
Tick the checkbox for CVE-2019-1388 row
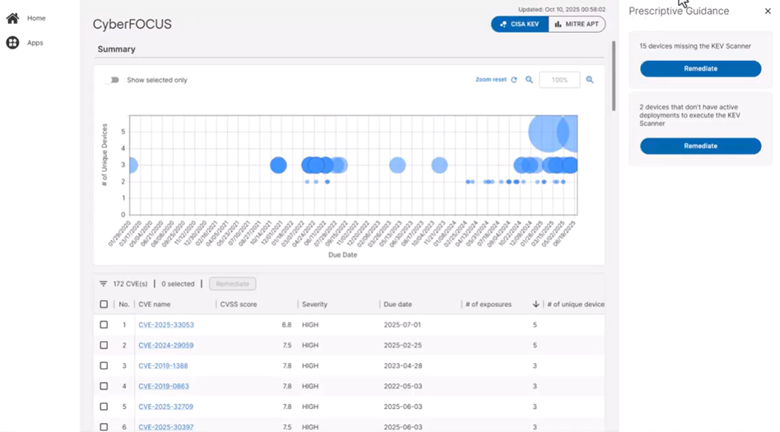[x=104, y=366]
